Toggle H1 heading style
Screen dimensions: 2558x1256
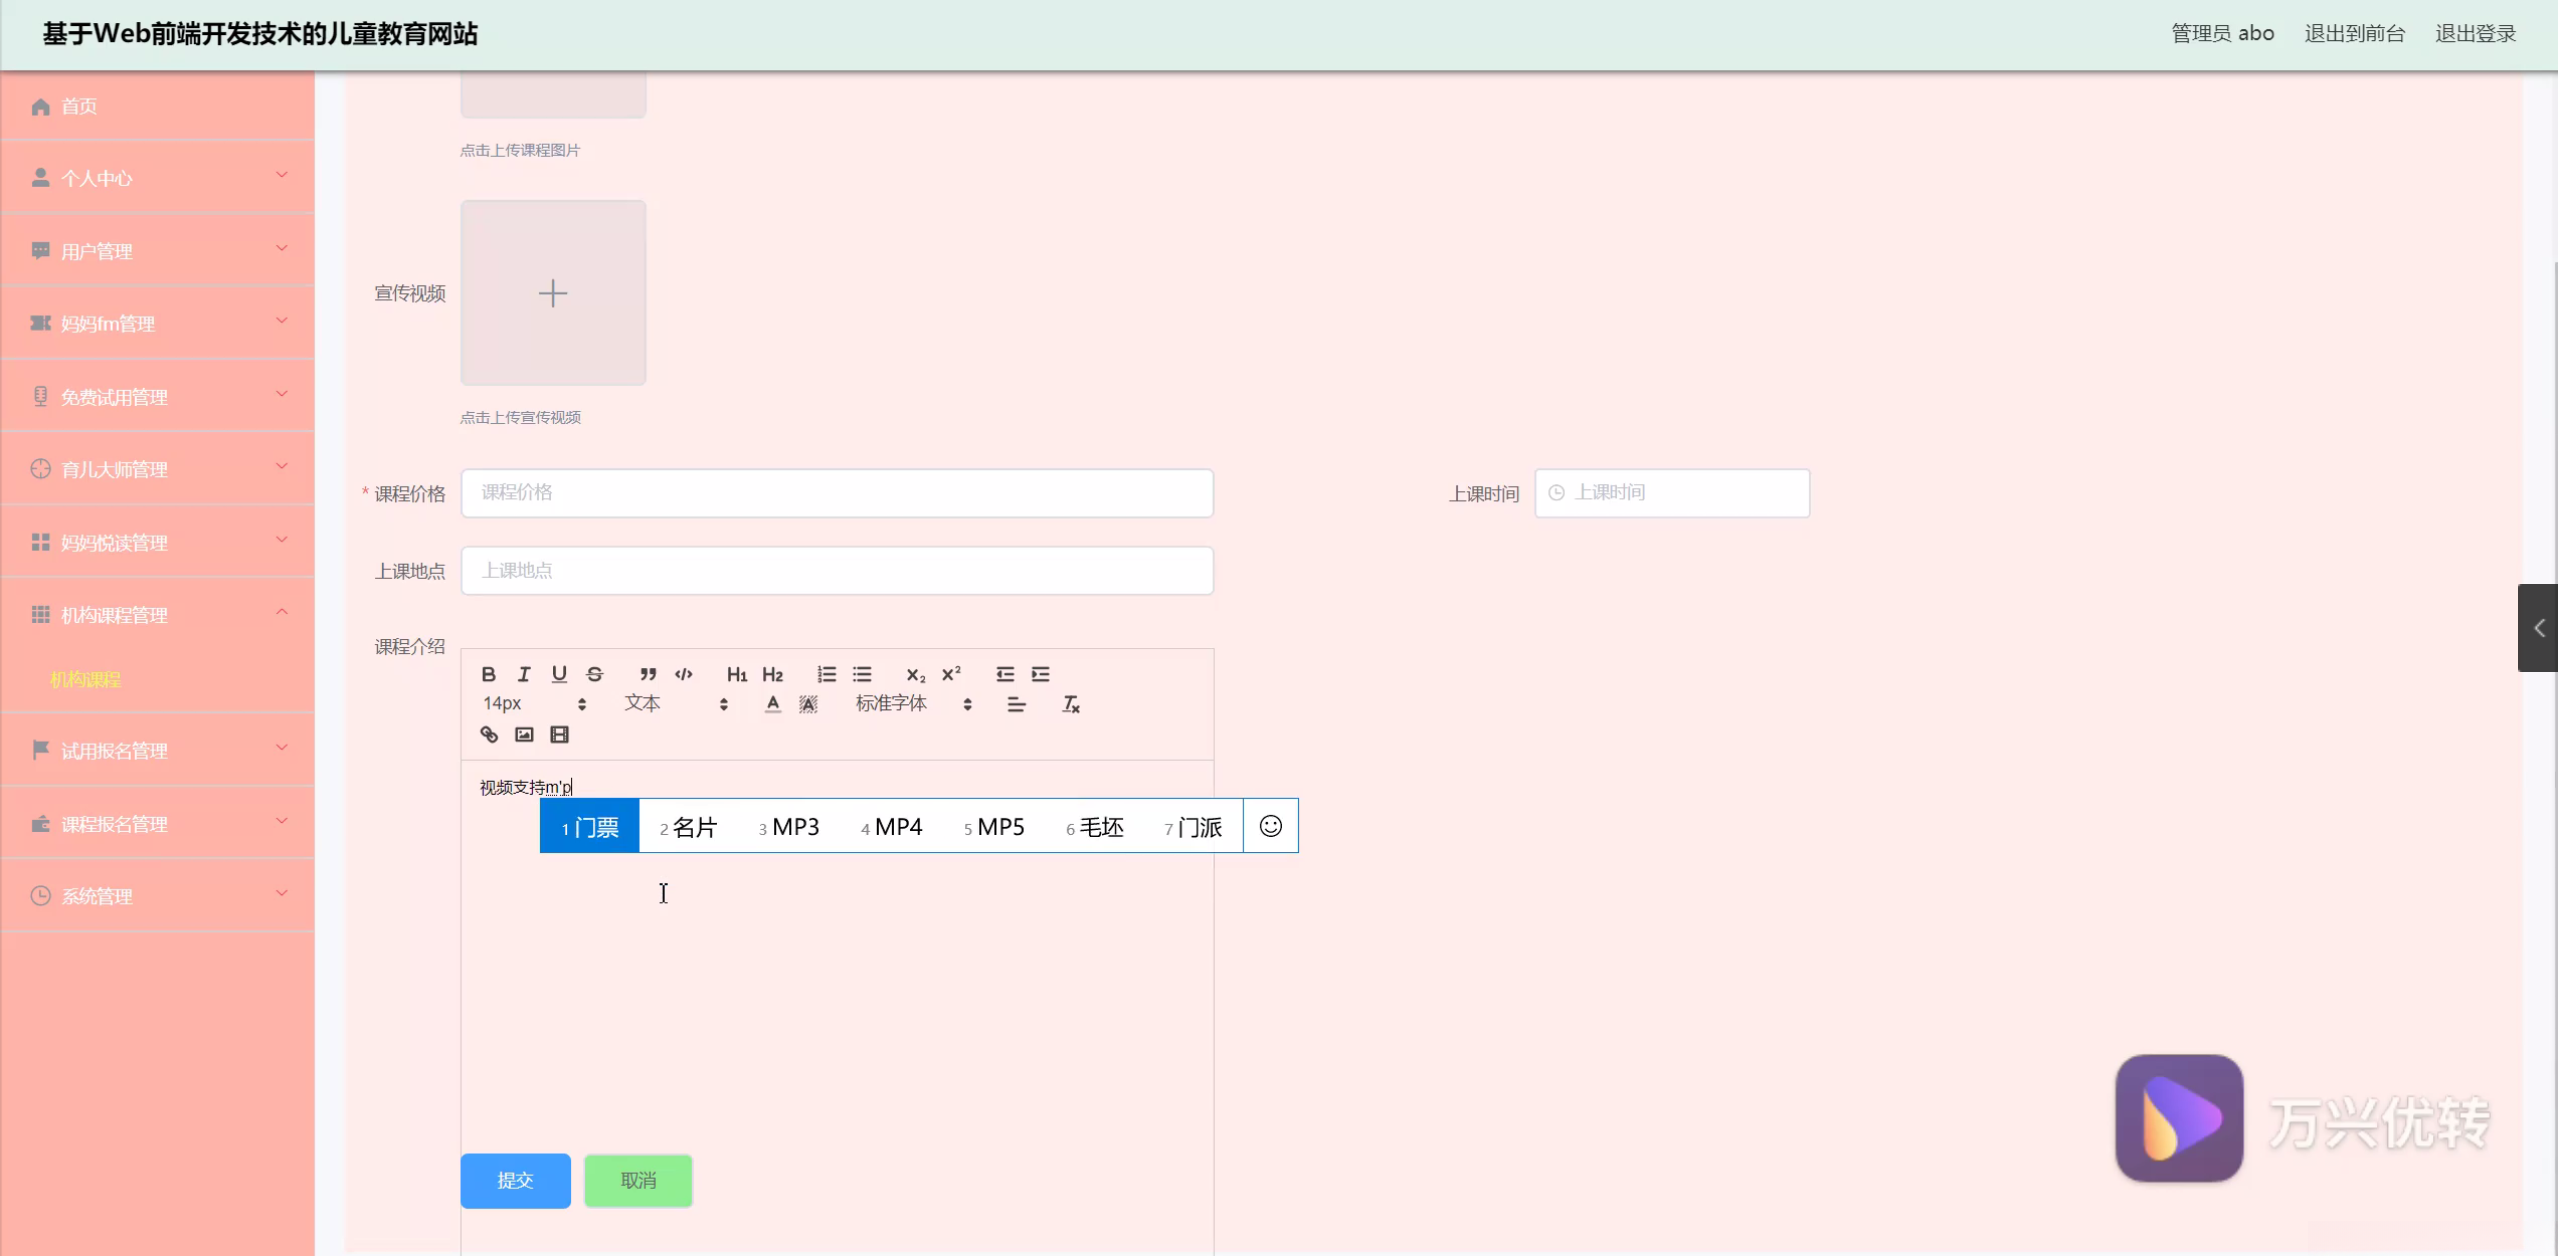737,674
